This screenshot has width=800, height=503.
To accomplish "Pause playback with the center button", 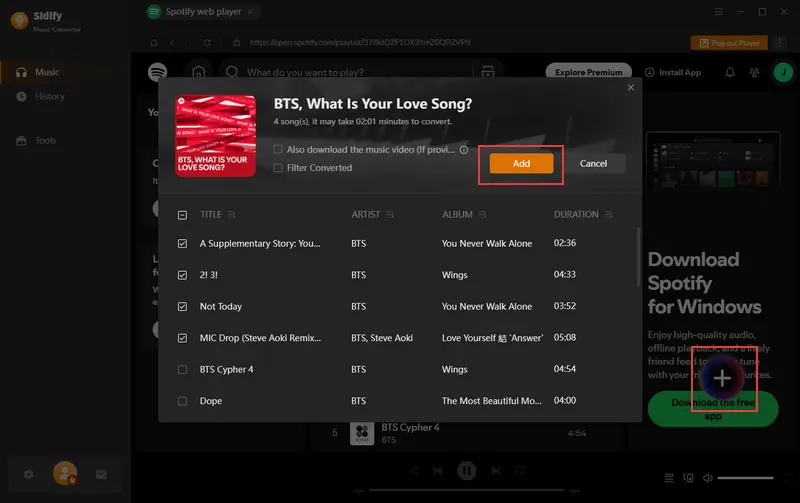I will 466,470.
